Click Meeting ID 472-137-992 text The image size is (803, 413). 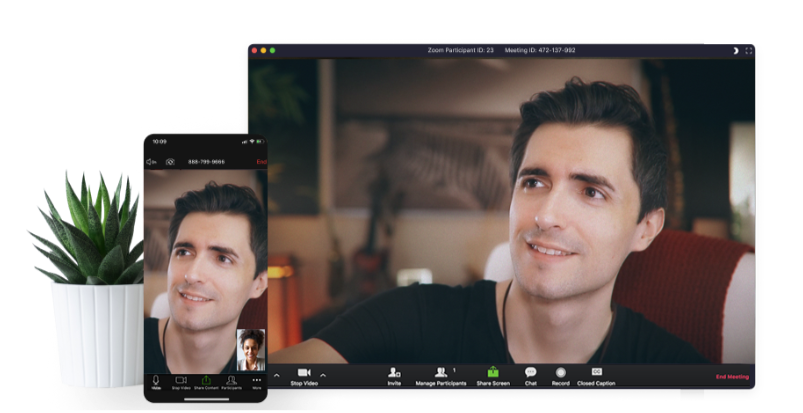[540, 50]
